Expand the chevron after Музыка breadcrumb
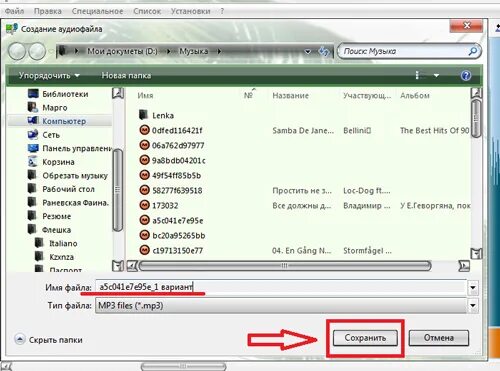Image resolution: width=500 pixels, height=371 pixels. pos(219,51)
